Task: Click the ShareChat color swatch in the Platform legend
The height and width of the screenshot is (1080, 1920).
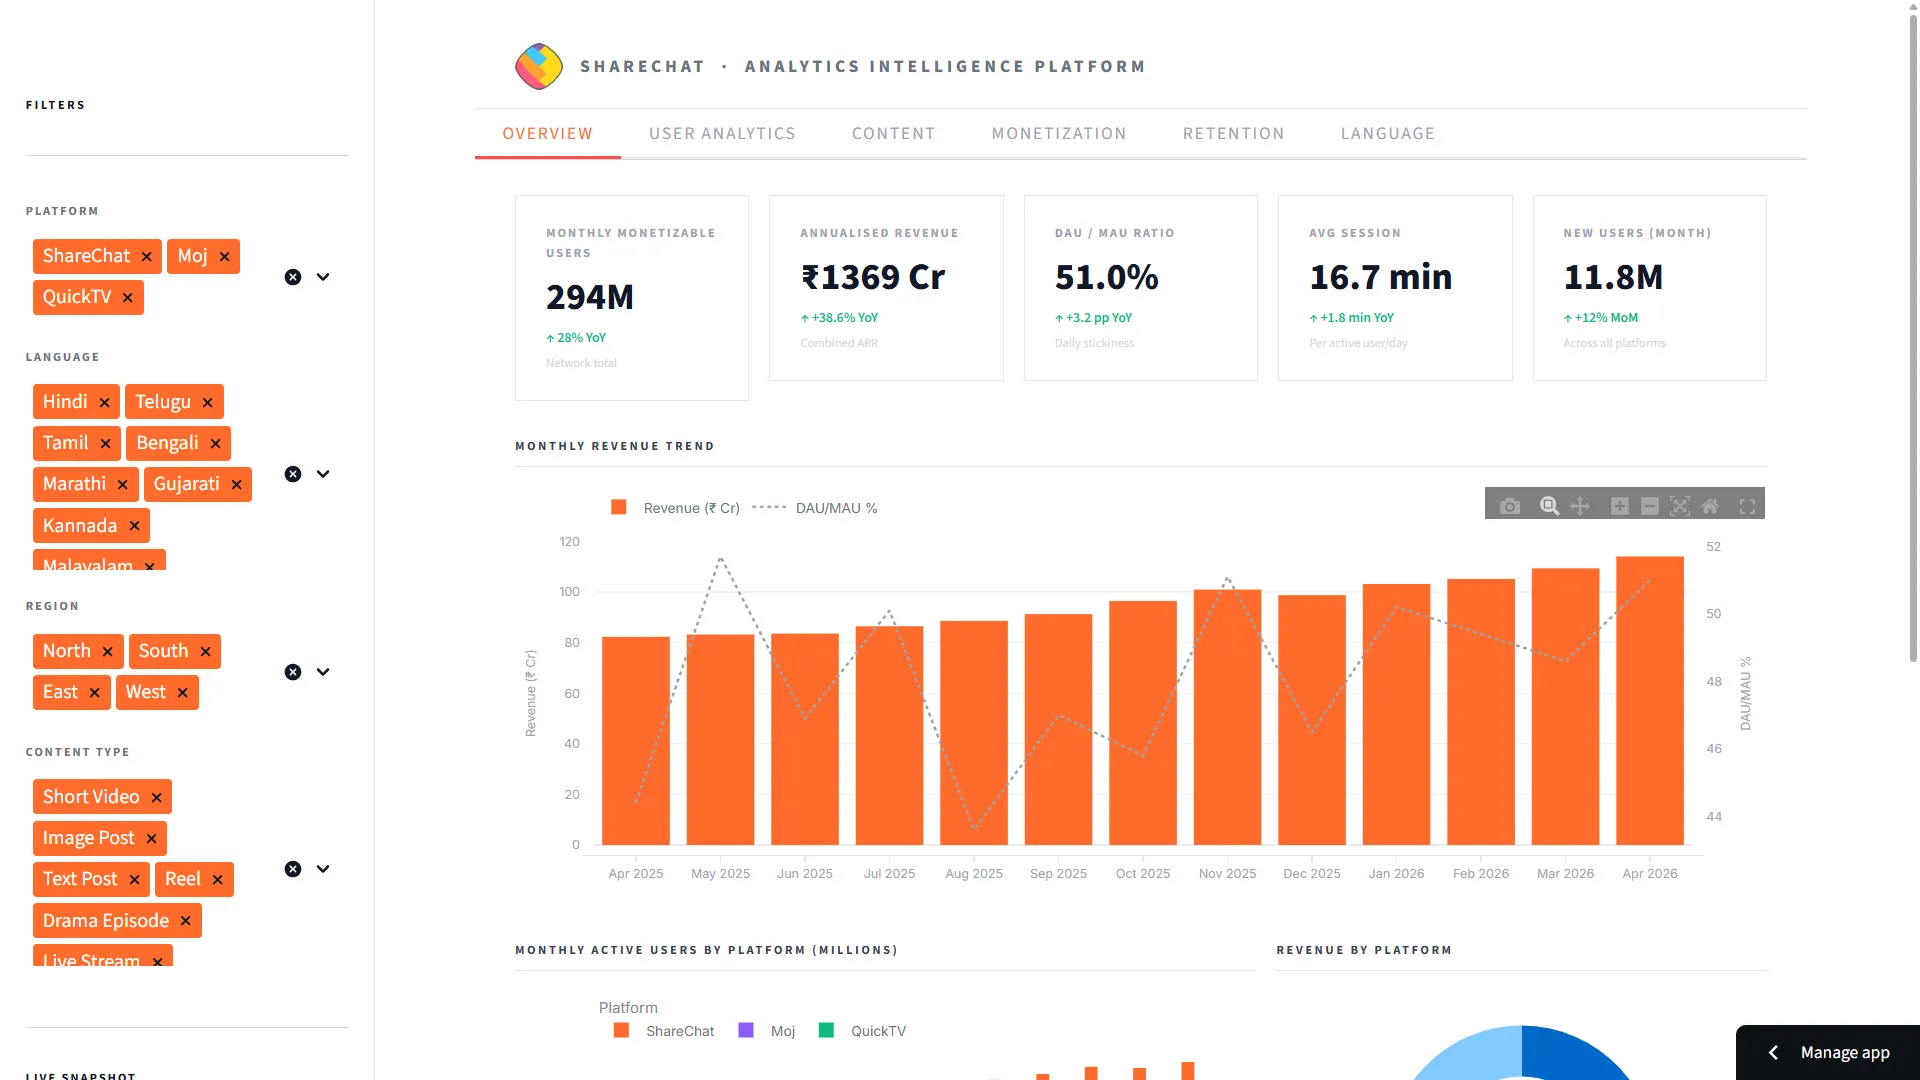Action: [x=621, y=1031]
